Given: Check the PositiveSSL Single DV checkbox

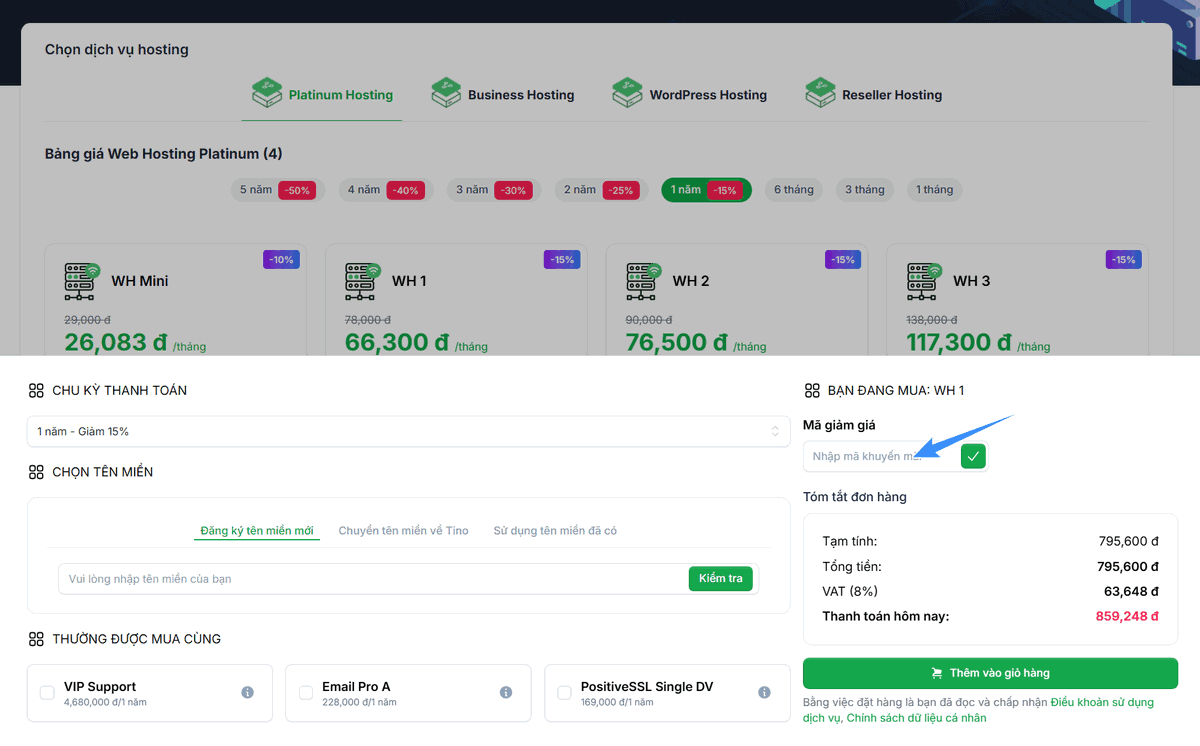Looking at the screenshot, I should click(564, 693).
